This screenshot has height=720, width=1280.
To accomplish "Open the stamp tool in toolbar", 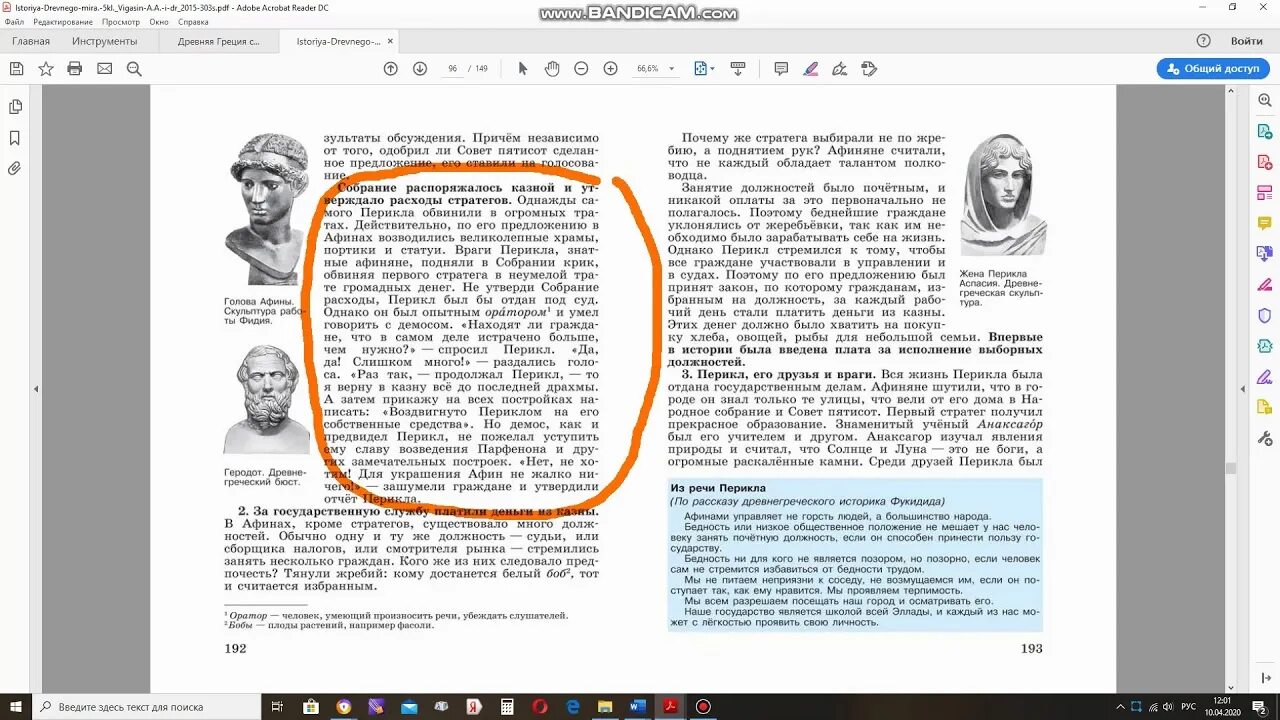I will [x=869, y=69].
